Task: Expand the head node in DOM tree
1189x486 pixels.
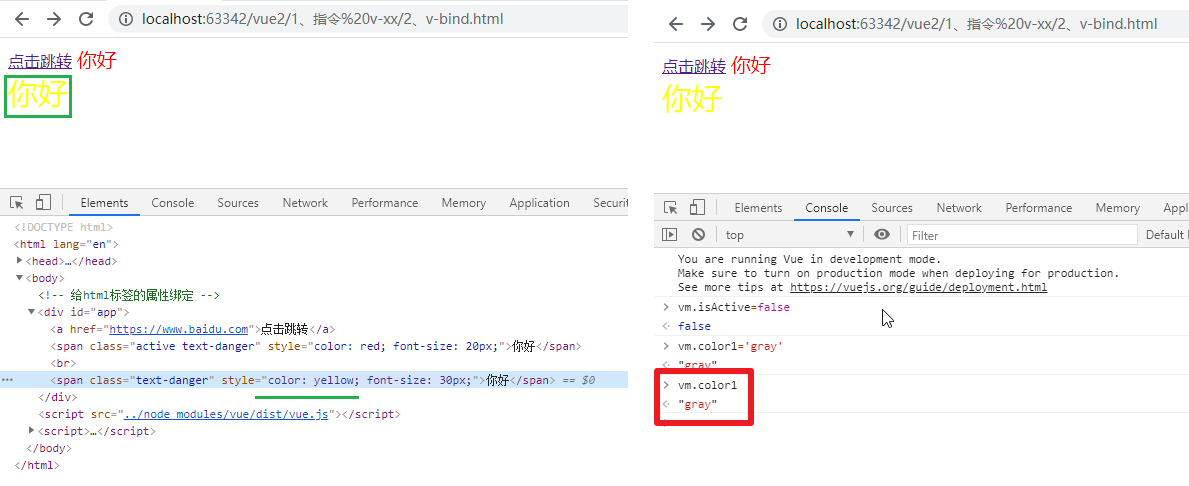Action: tap(20, 261)
